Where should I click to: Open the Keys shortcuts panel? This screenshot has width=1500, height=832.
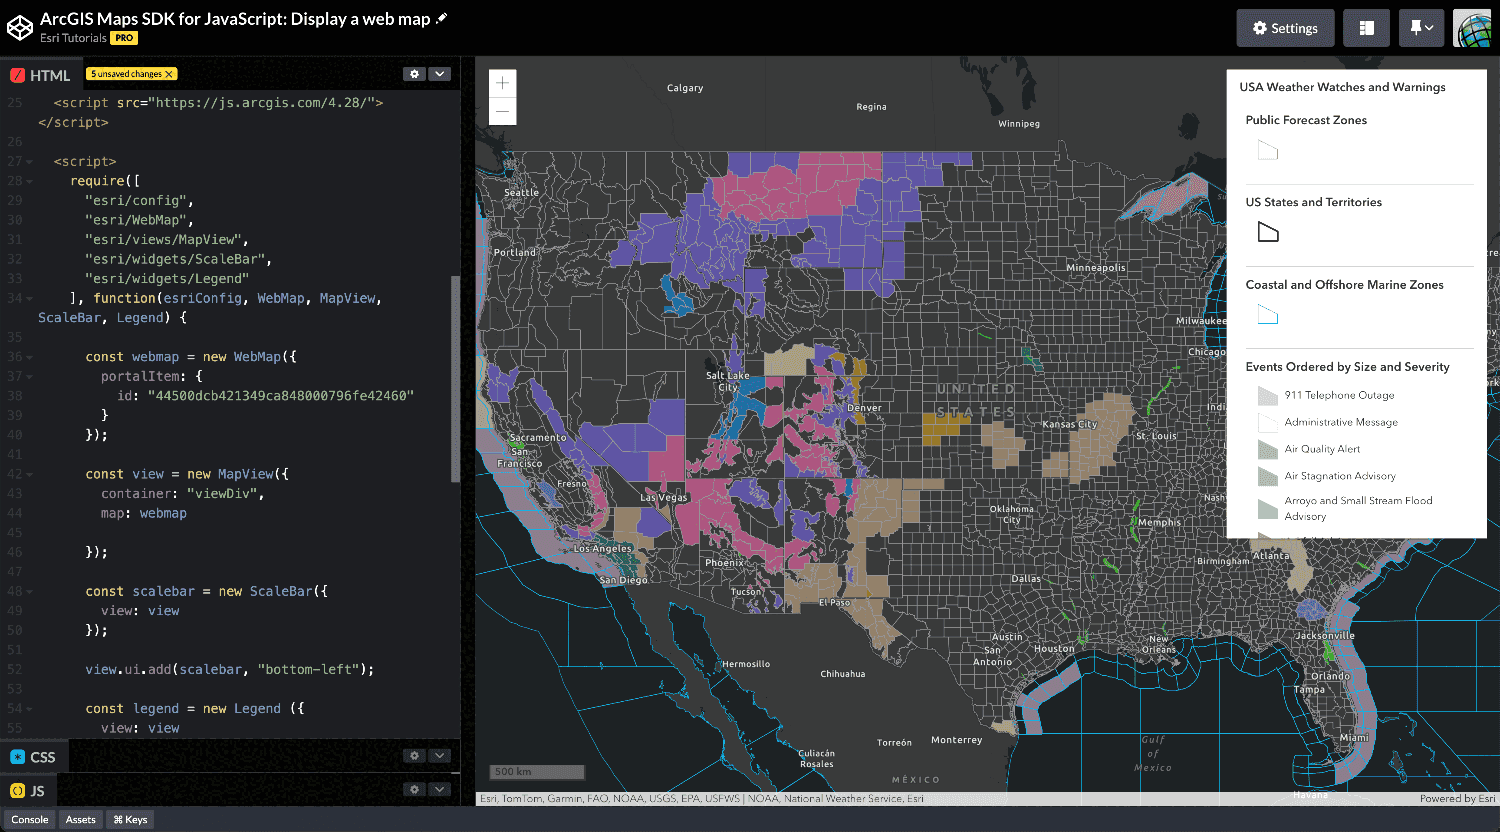[129, 819]
